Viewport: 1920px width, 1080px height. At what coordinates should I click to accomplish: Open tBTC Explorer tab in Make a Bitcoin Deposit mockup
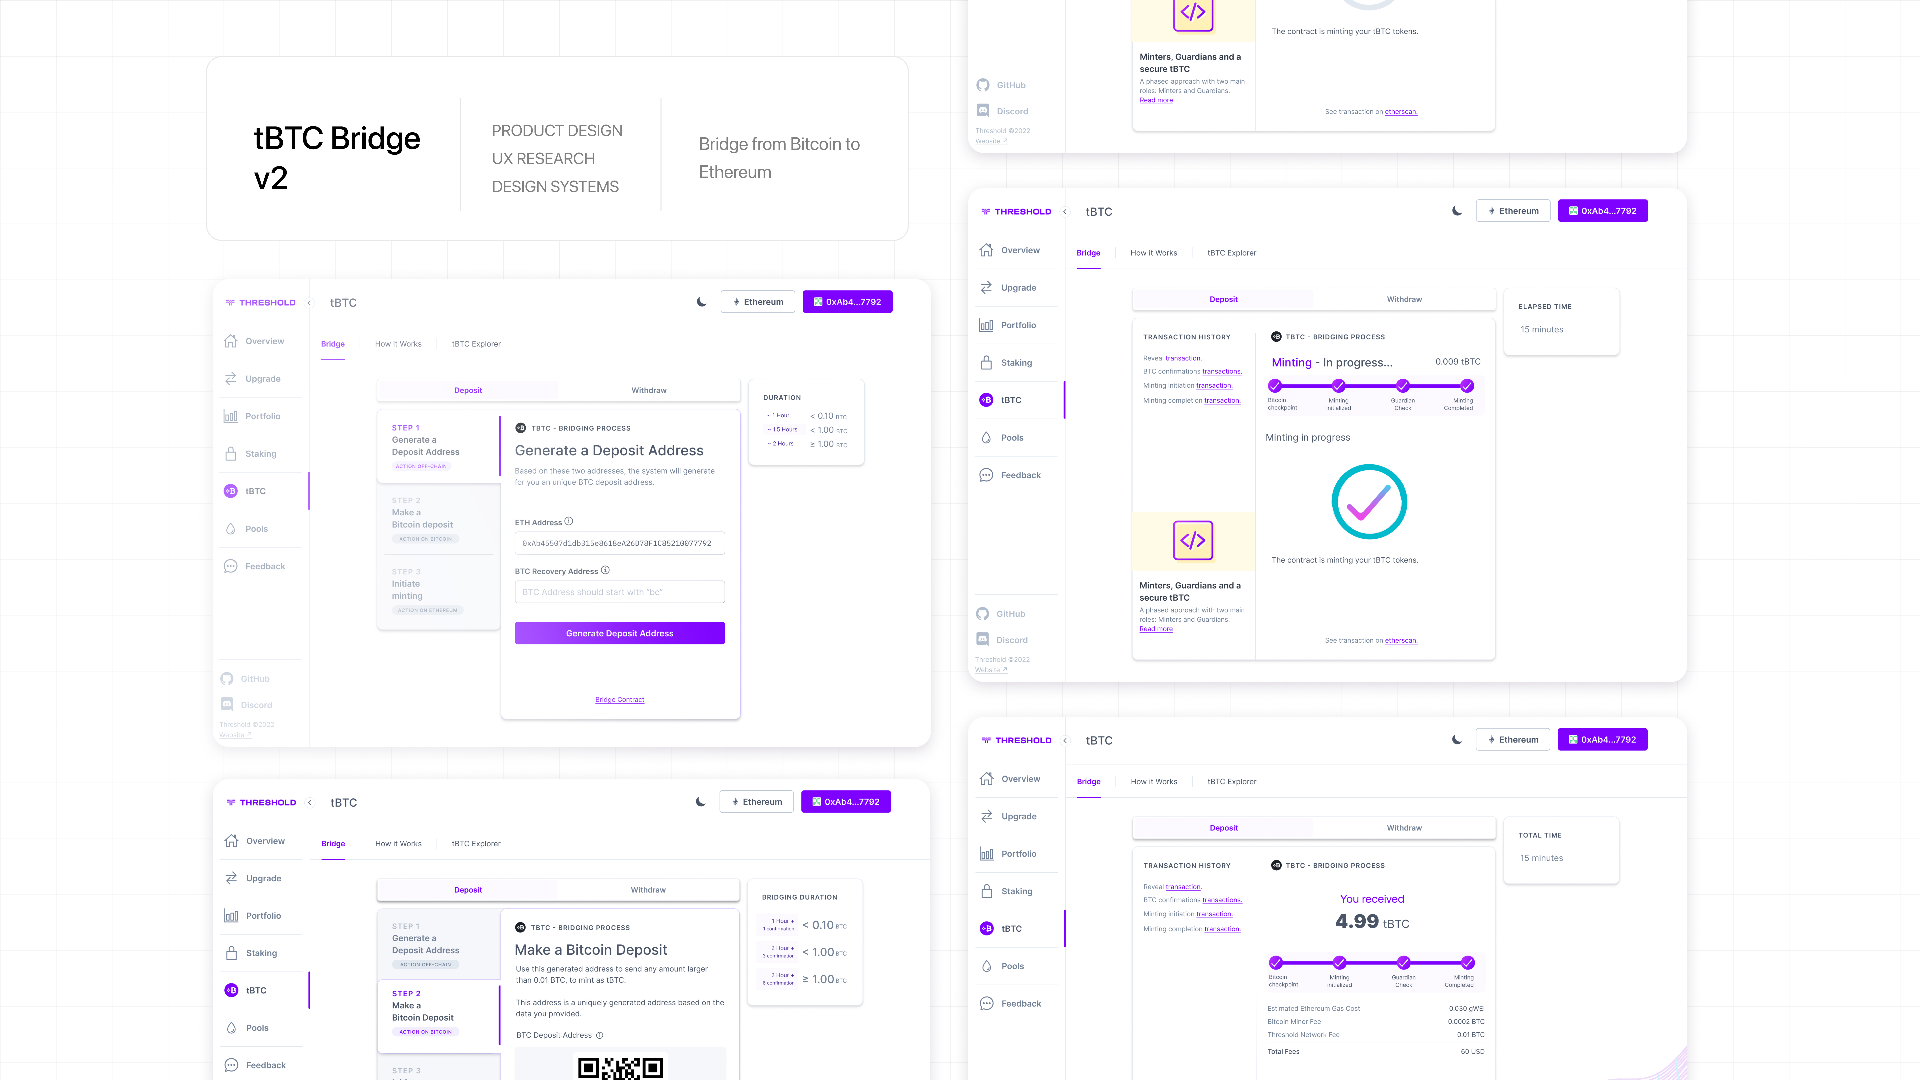tap(476, 844)
